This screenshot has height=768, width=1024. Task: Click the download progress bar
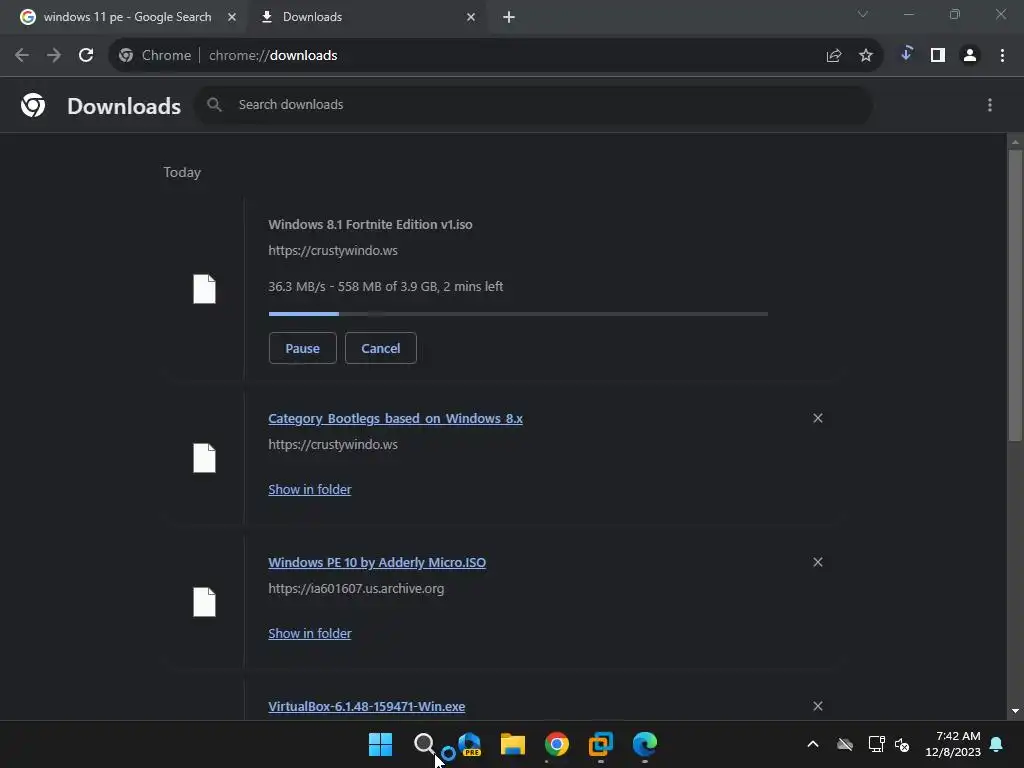[518, 314]
